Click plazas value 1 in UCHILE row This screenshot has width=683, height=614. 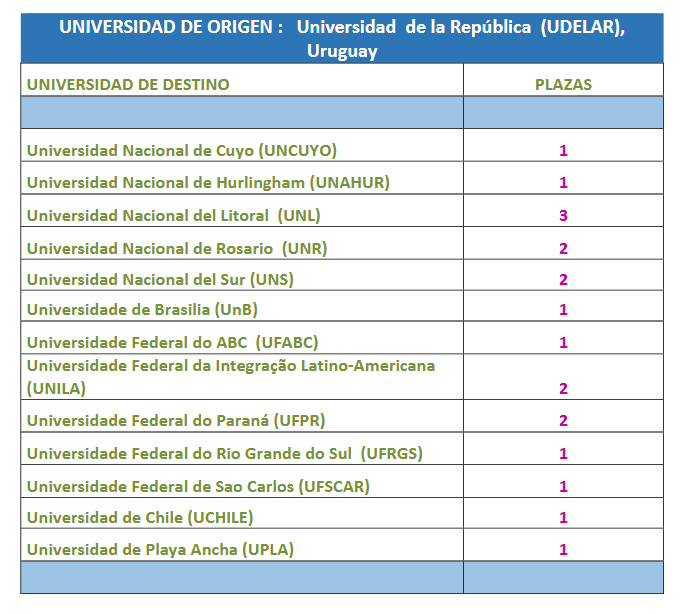point(563,518)
